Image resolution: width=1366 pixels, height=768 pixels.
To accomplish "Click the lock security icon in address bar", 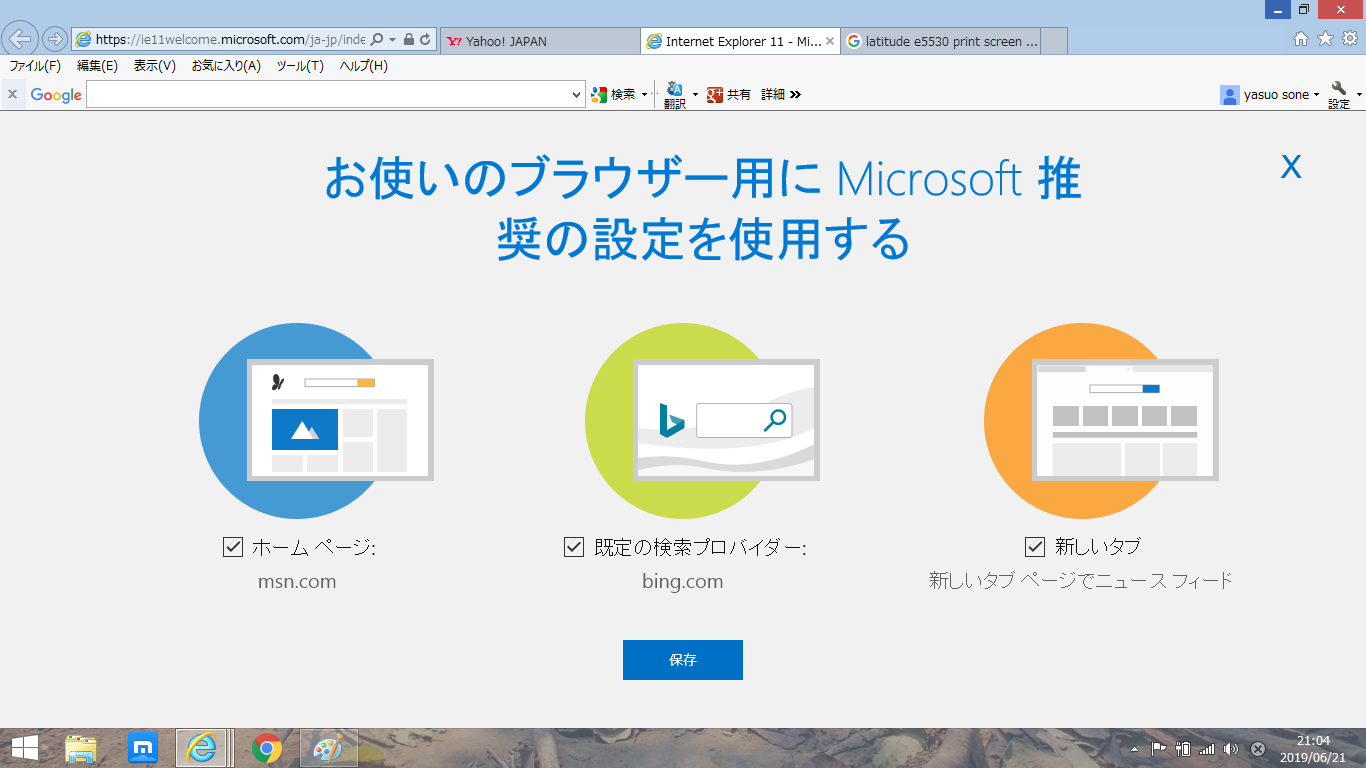I will coord(409,40).
